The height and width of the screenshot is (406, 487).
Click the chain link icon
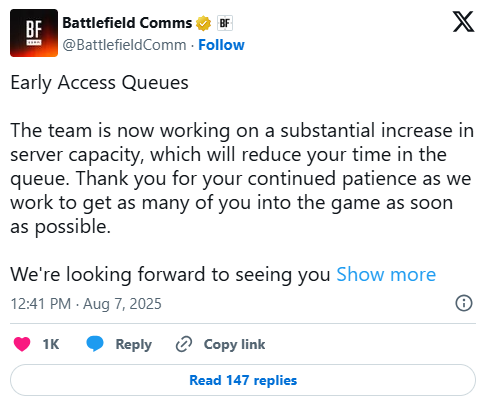pos(184,344)
